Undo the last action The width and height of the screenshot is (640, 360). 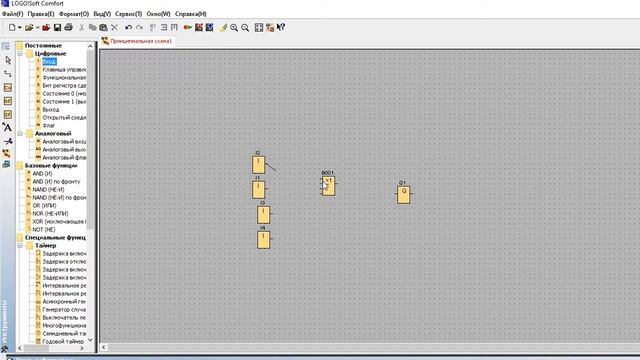coord(129,27)
